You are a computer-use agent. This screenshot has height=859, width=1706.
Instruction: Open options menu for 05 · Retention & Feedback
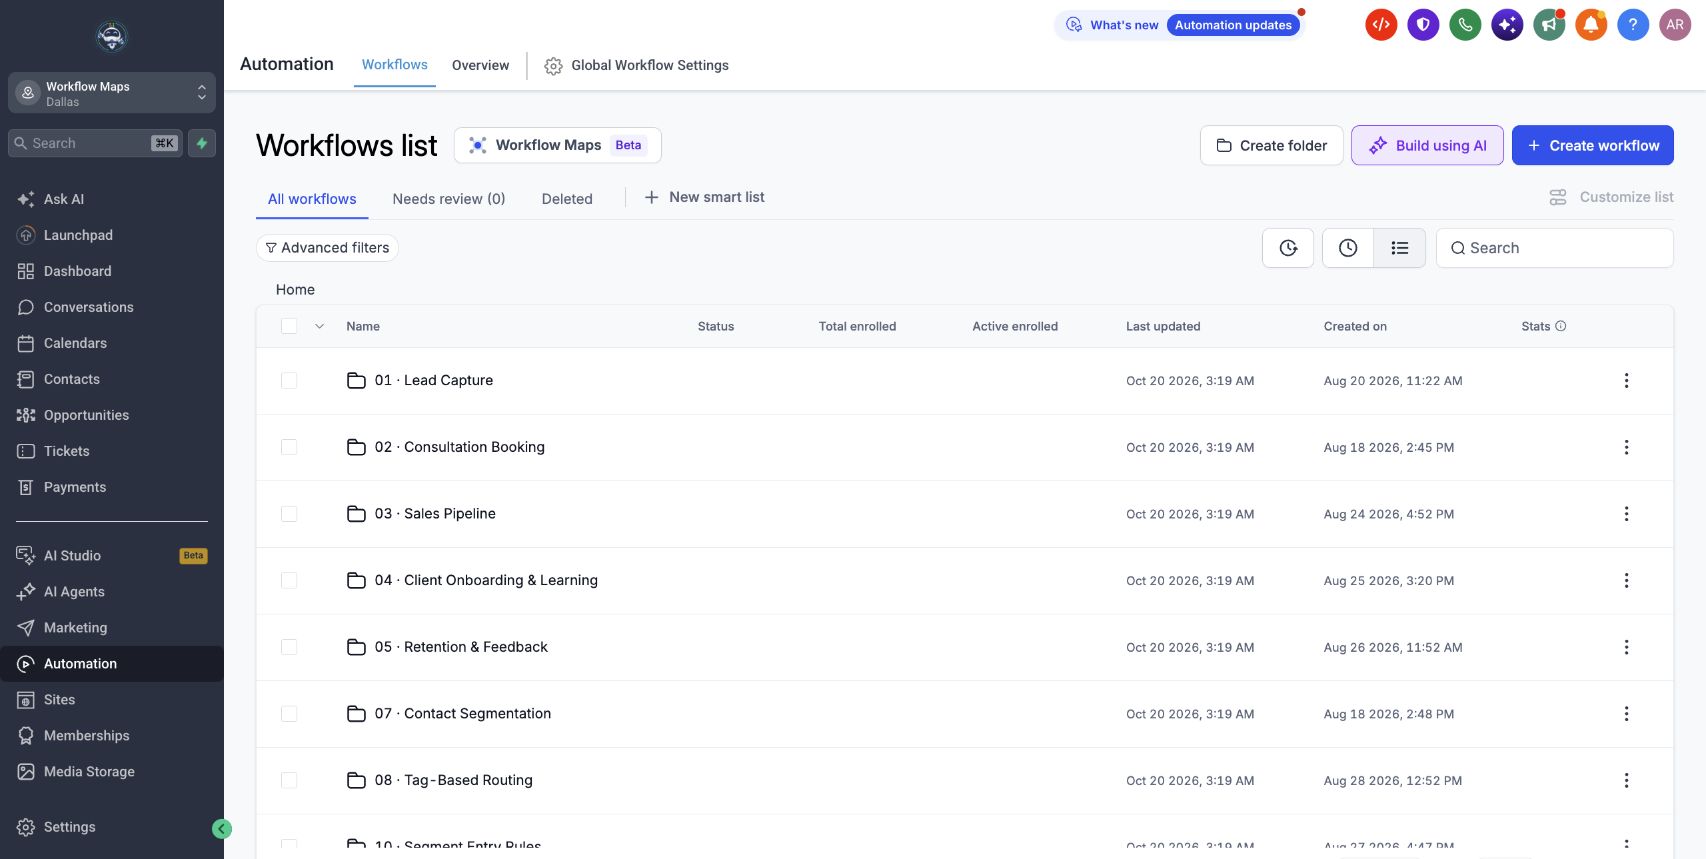[1626, 647]
